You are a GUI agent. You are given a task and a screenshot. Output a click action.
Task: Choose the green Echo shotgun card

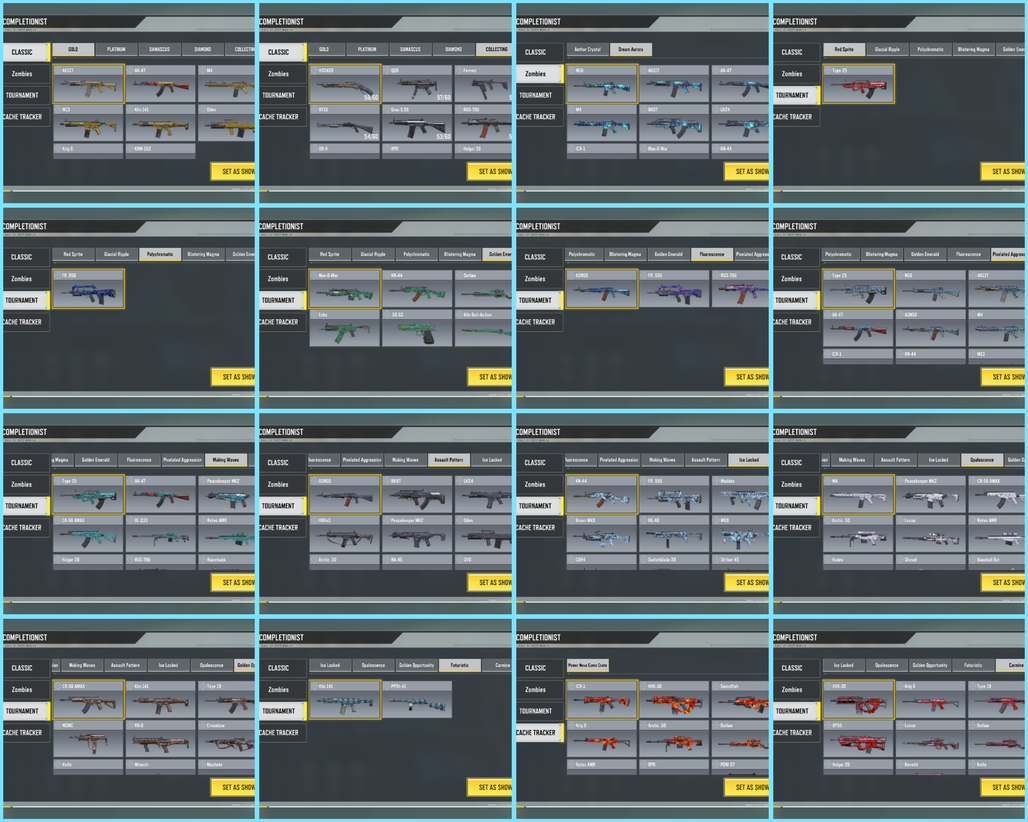pyautogui.click(x=345, y=328)
